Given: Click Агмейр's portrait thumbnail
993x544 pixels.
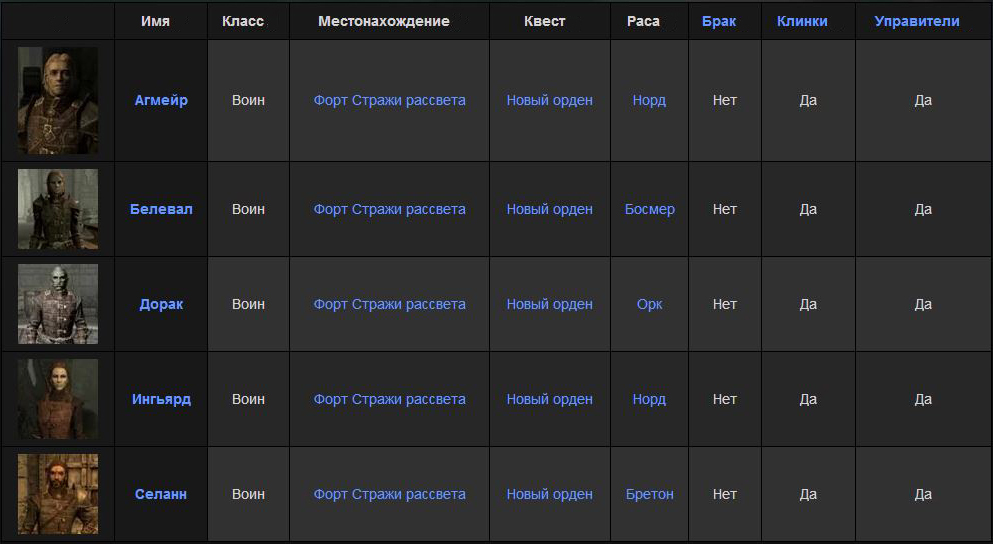Looking at the screenshot, I should click(58, 101).
